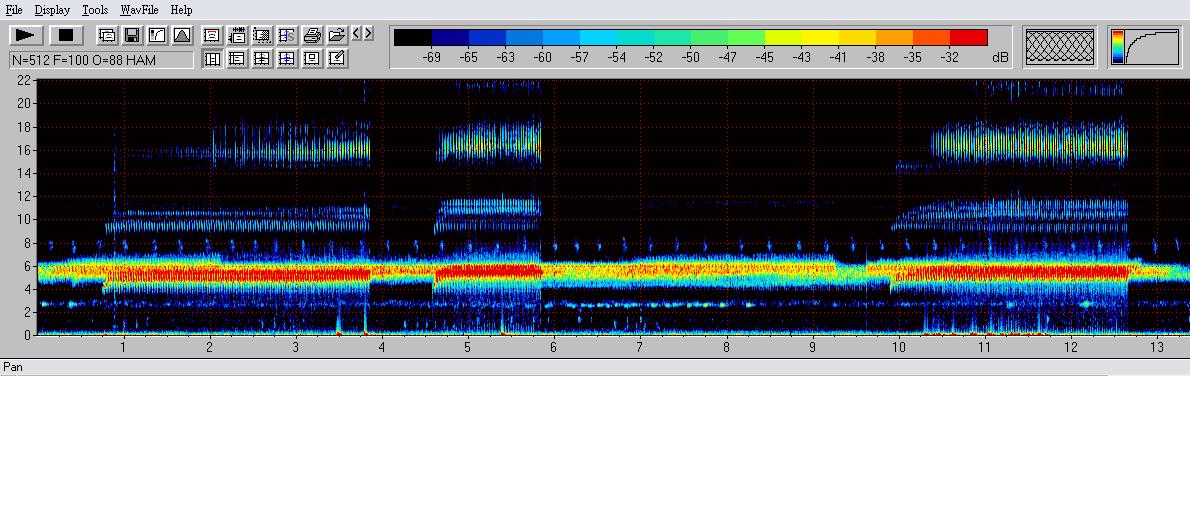1190x512 pixels.
Task: Open the File menu
Action: coord(14,9)
